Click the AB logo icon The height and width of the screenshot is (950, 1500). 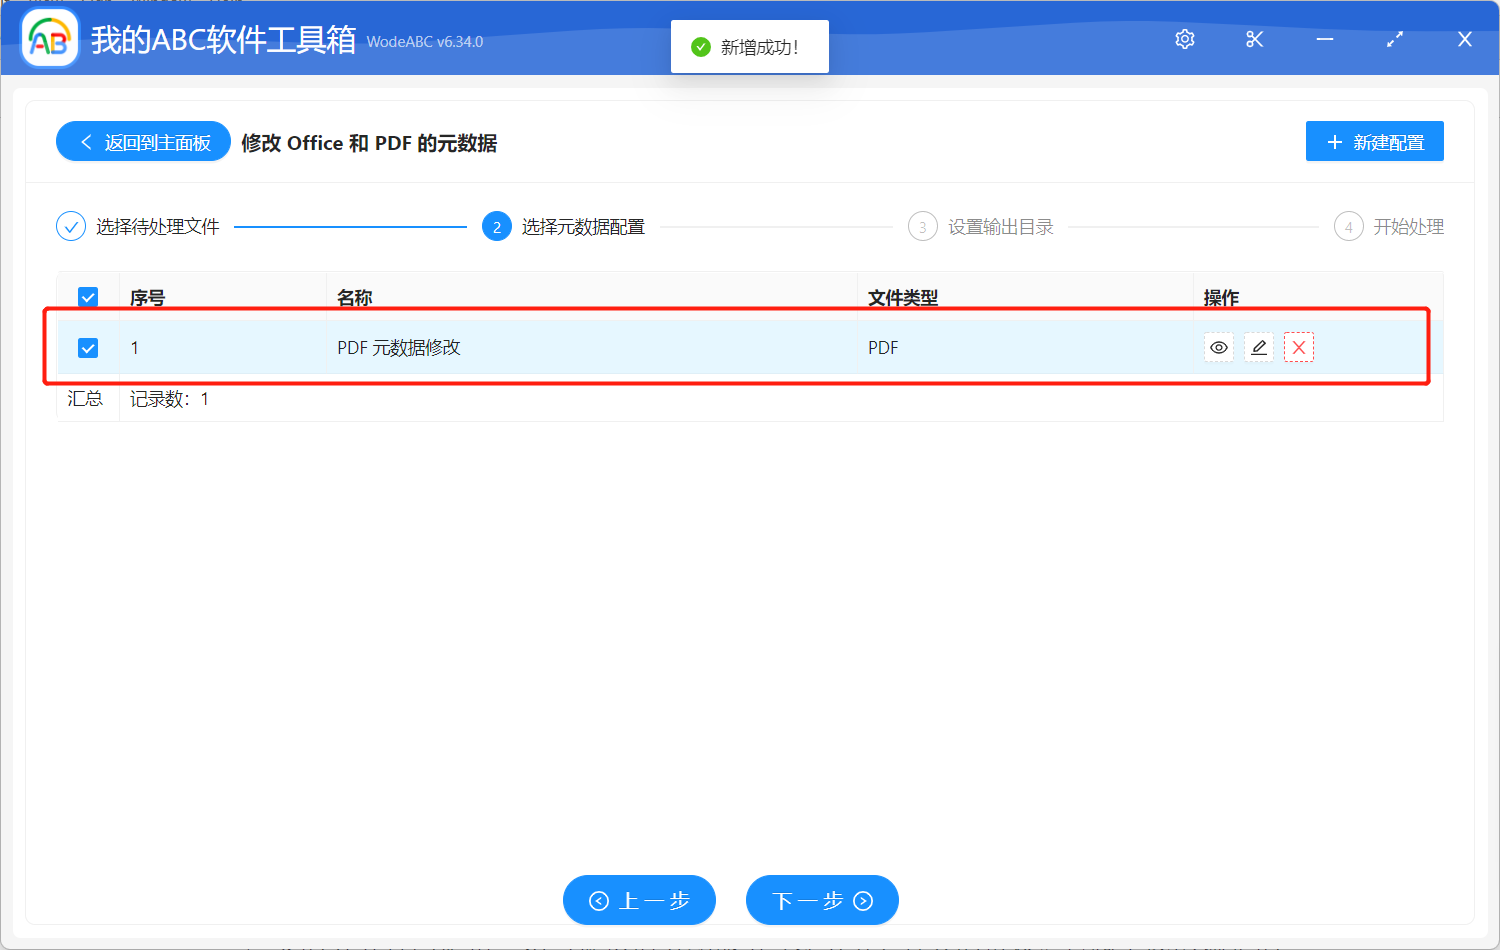point(49,39)
